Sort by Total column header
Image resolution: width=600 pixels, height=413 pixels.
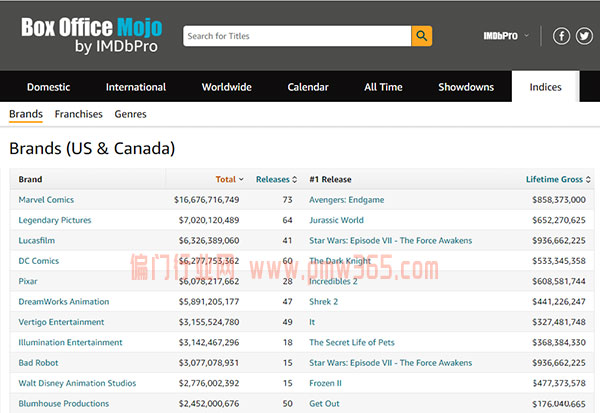click(x=229, y=179)
